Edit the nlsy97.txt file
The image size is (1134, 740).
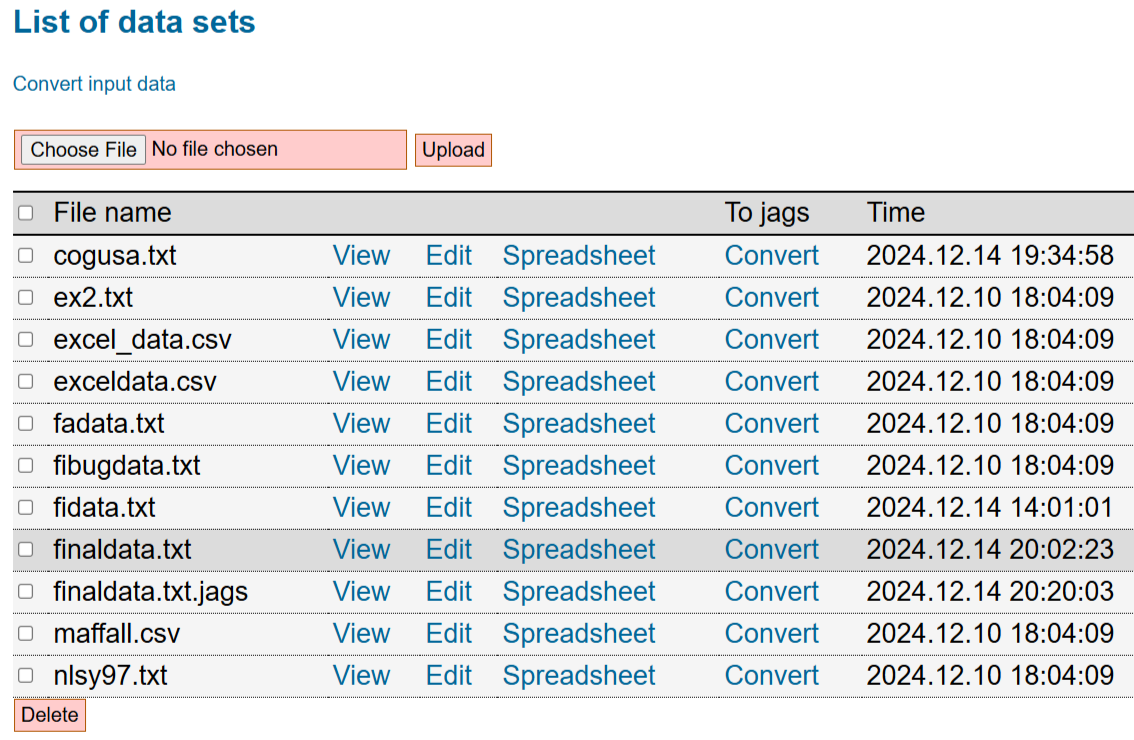448,676
